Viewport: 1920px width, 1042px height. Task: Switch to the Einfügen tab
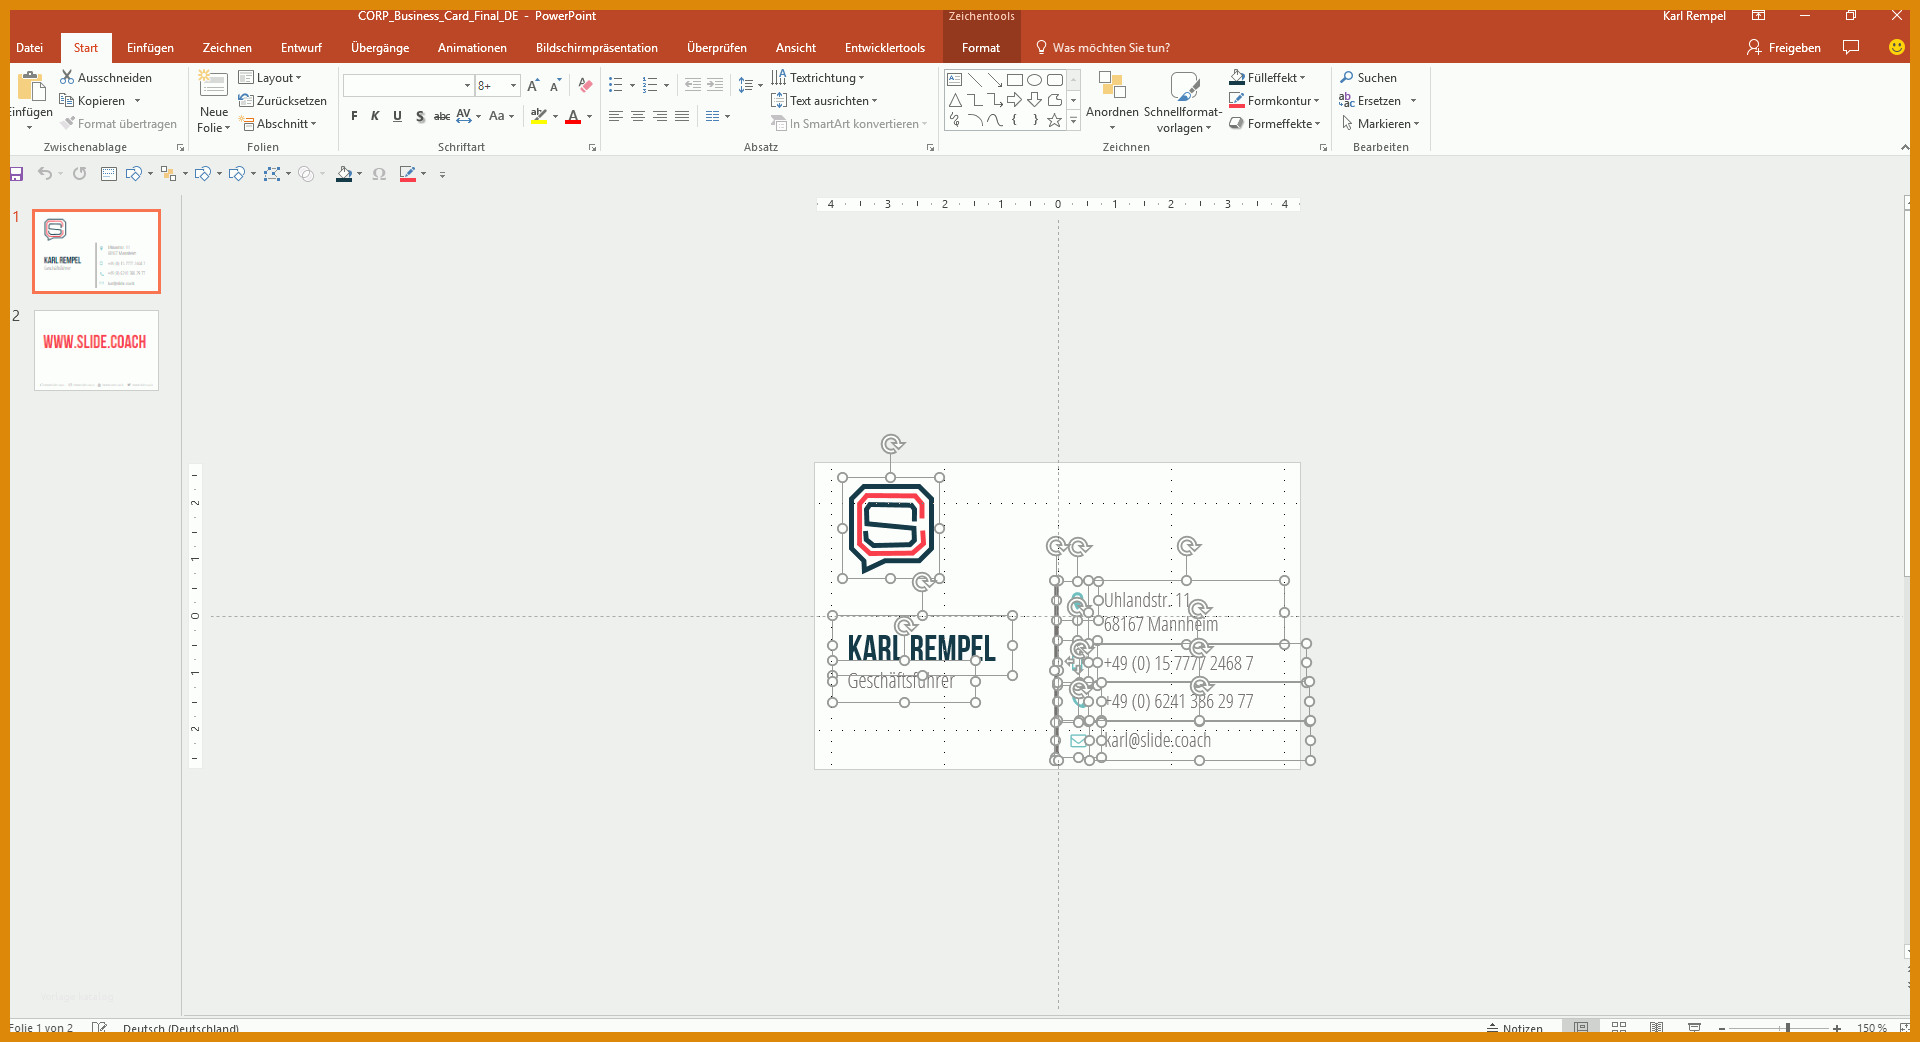point(150,48)
